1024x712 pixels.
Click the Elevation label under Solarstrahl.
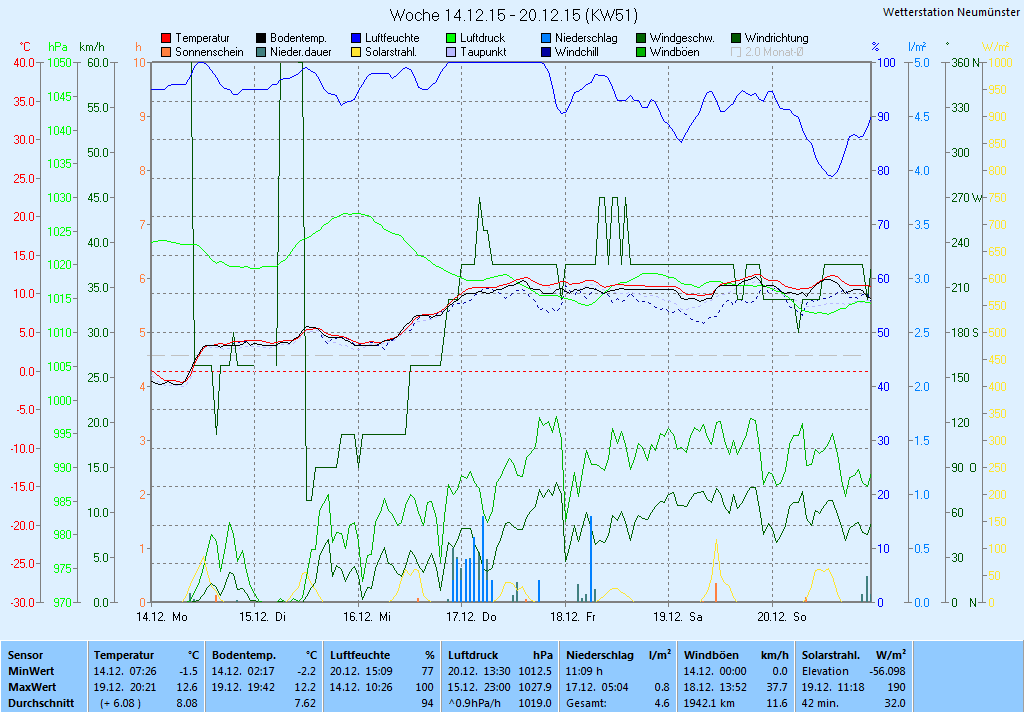click(x=825, y=672)
